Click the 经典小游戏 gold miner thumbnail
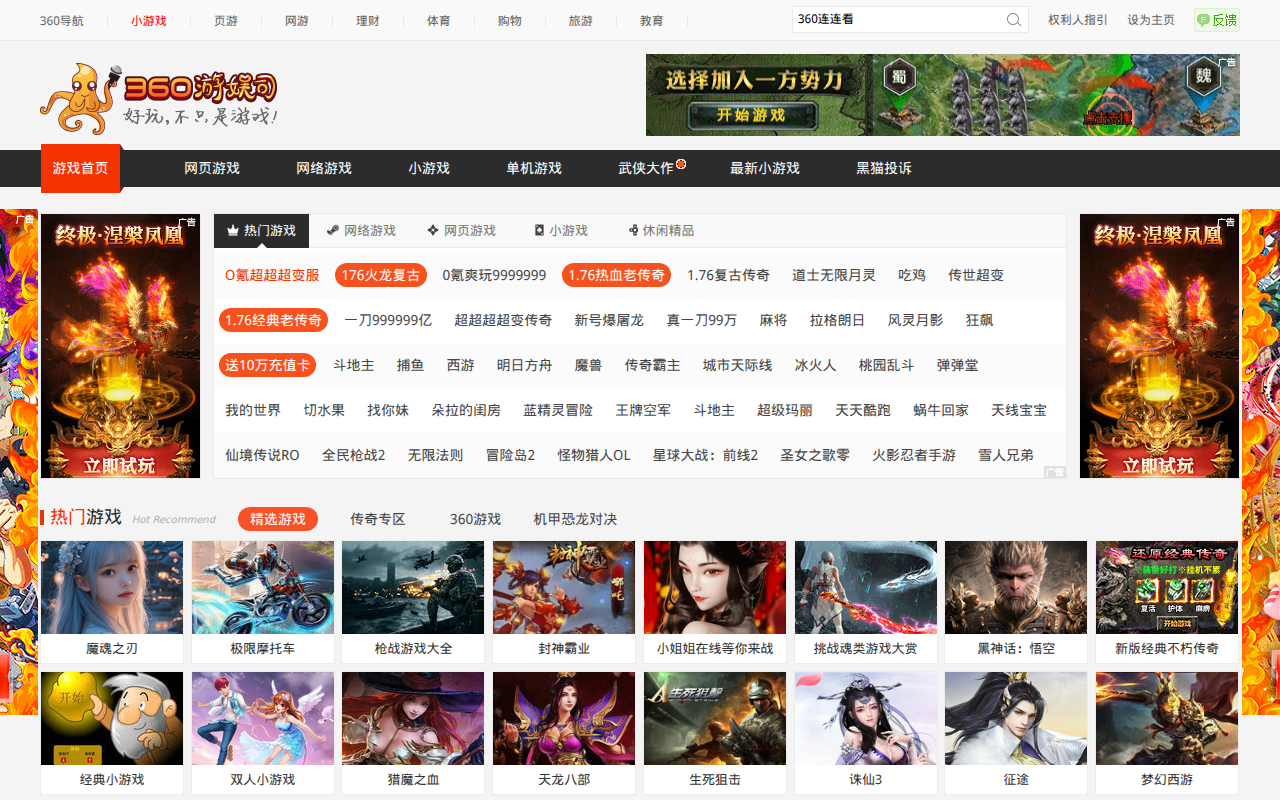 [112, 719]
